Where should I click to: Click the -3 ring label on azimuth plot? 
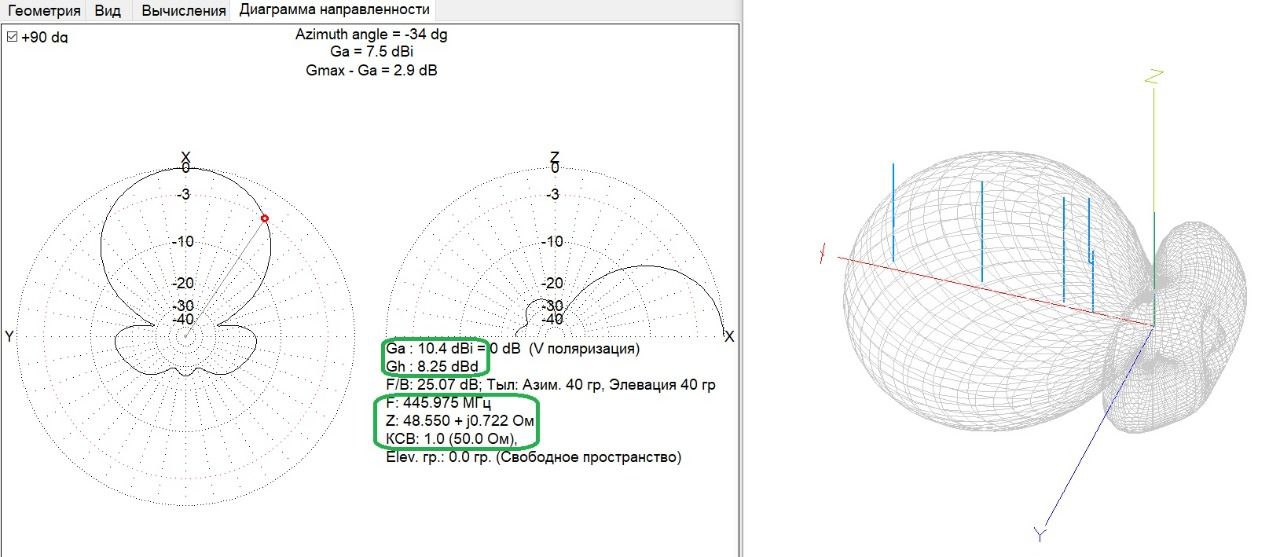pos(184,194)
